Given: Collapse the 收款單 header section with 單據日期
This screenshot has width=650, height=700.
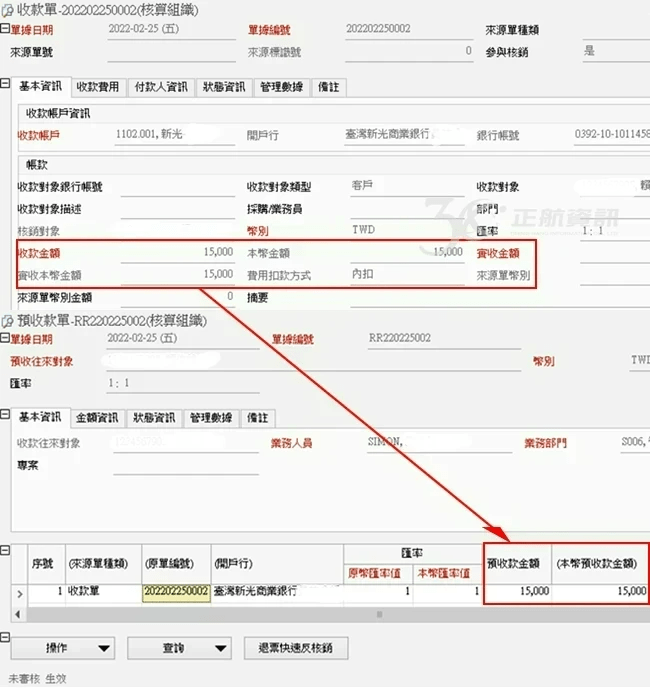Looking at the screenshot, I should coord(5,30).
